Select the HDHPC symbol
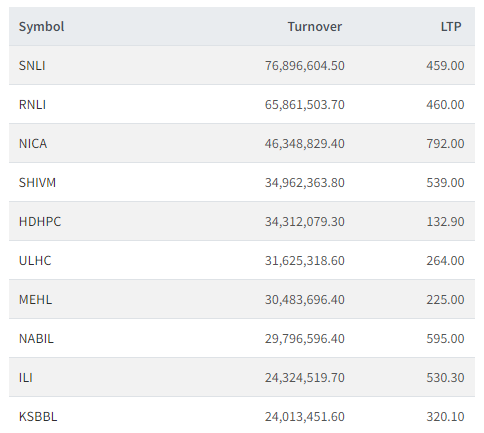Image resolution: width=484 pixels, height=433 pixels. [40, 222]
